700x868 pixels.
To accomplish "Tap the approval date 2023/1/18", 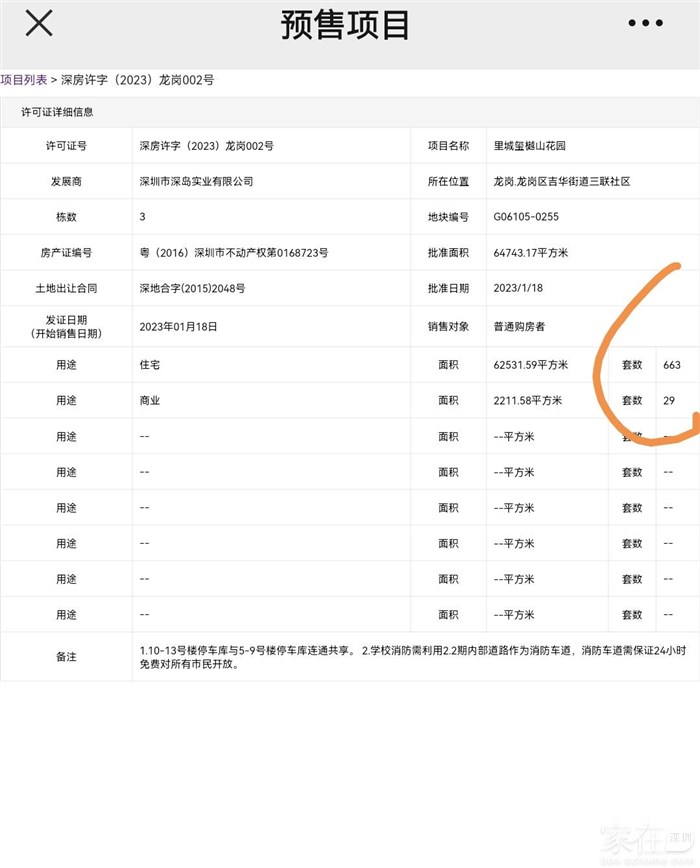I will pyautogui.click(x=516, y=289).
